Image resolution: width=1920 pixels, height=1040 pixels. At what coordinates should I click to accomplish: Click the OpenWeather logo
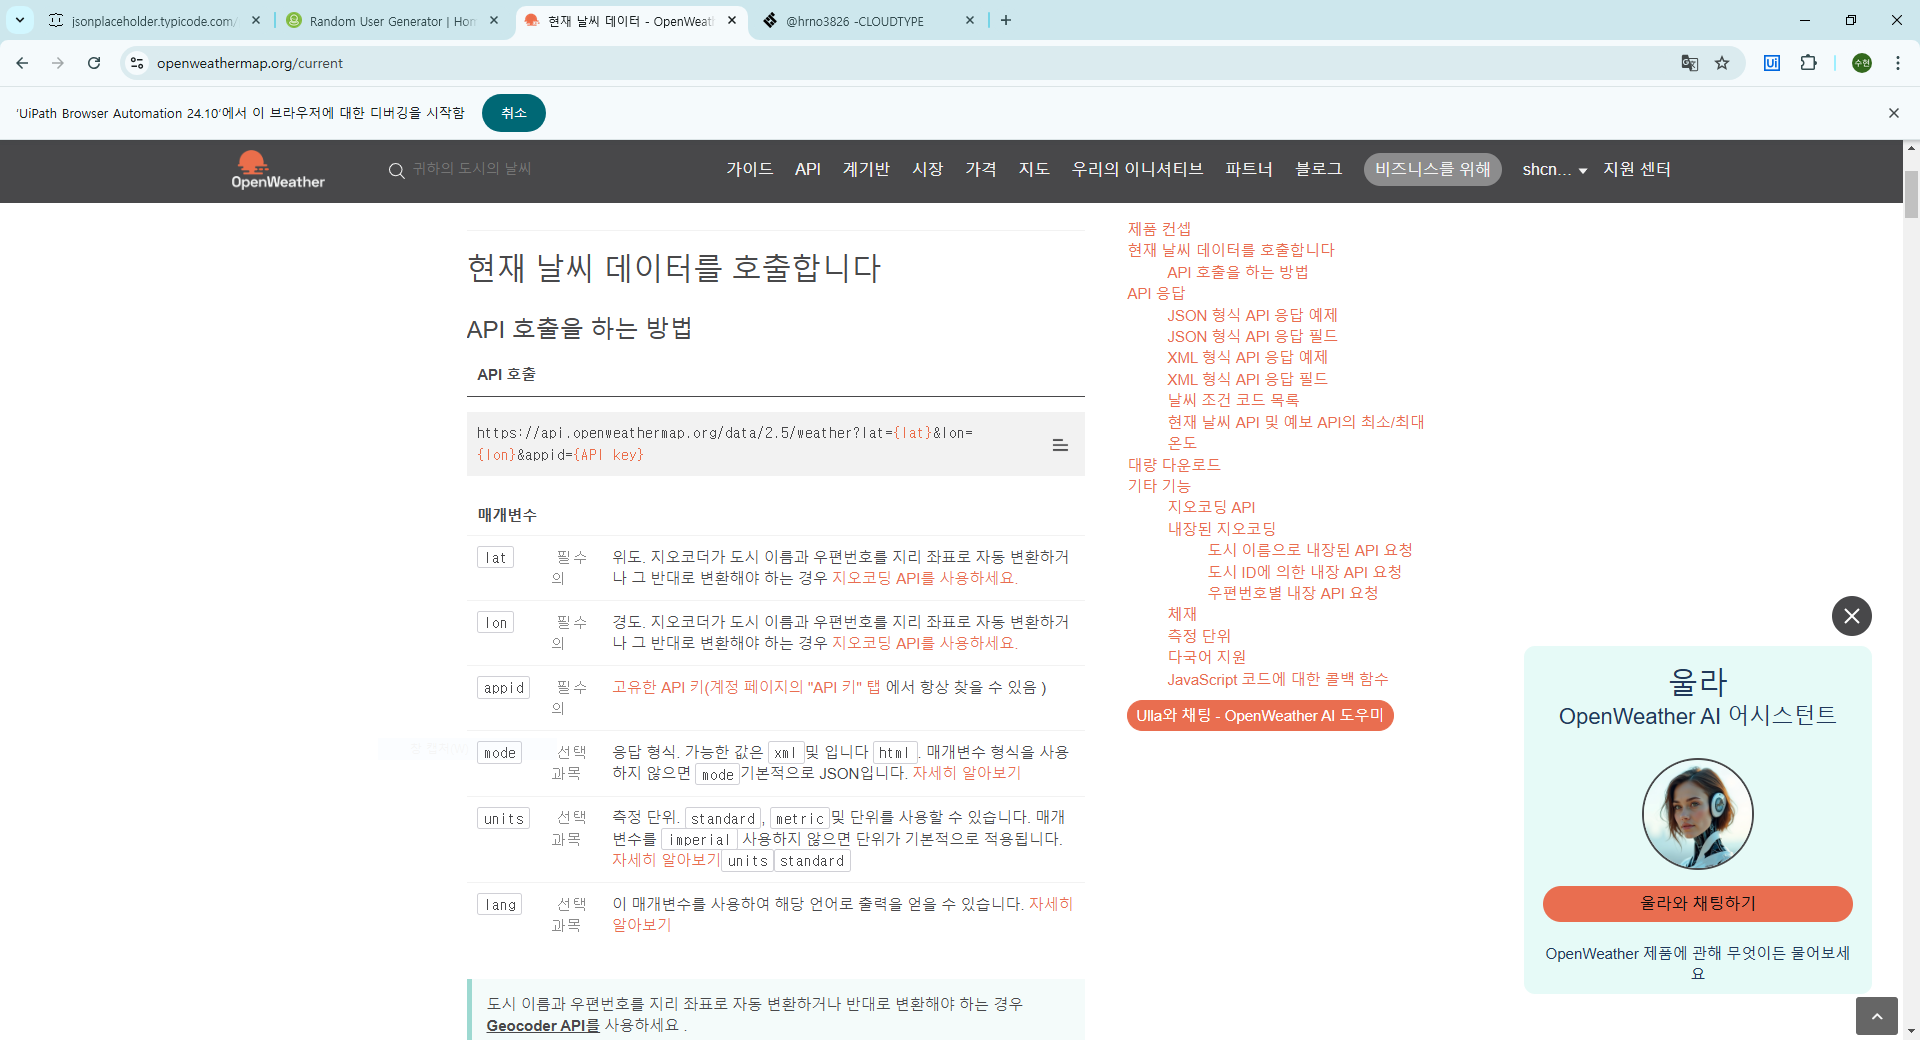[278, 170]
